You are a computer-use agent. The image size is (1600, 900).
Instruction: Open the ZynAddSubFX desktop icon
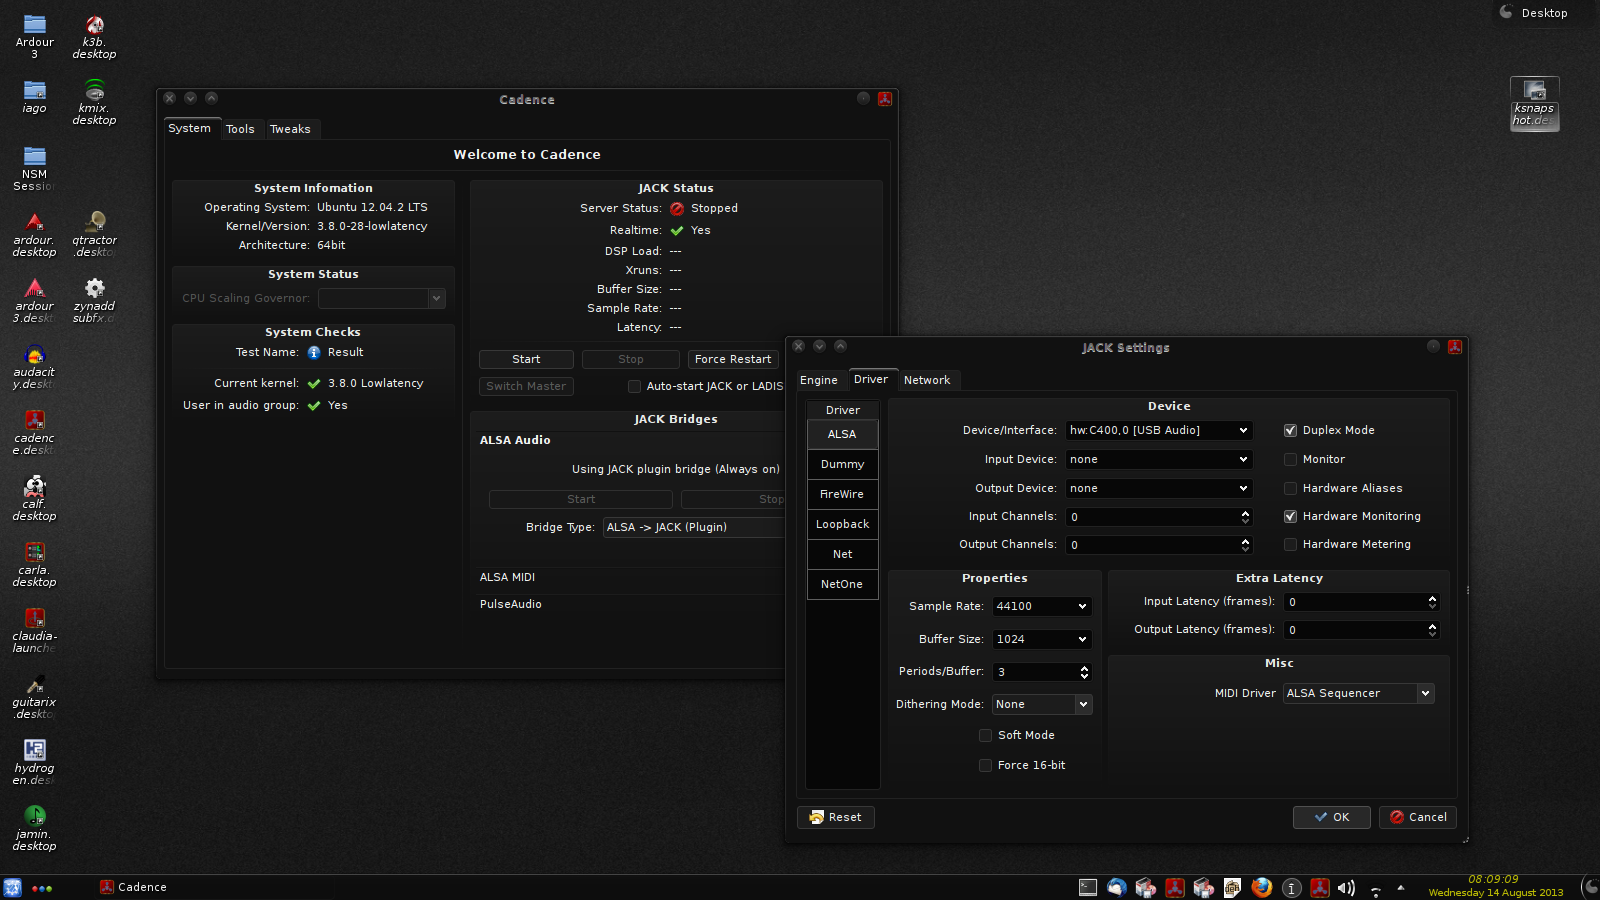click(94, 290)
